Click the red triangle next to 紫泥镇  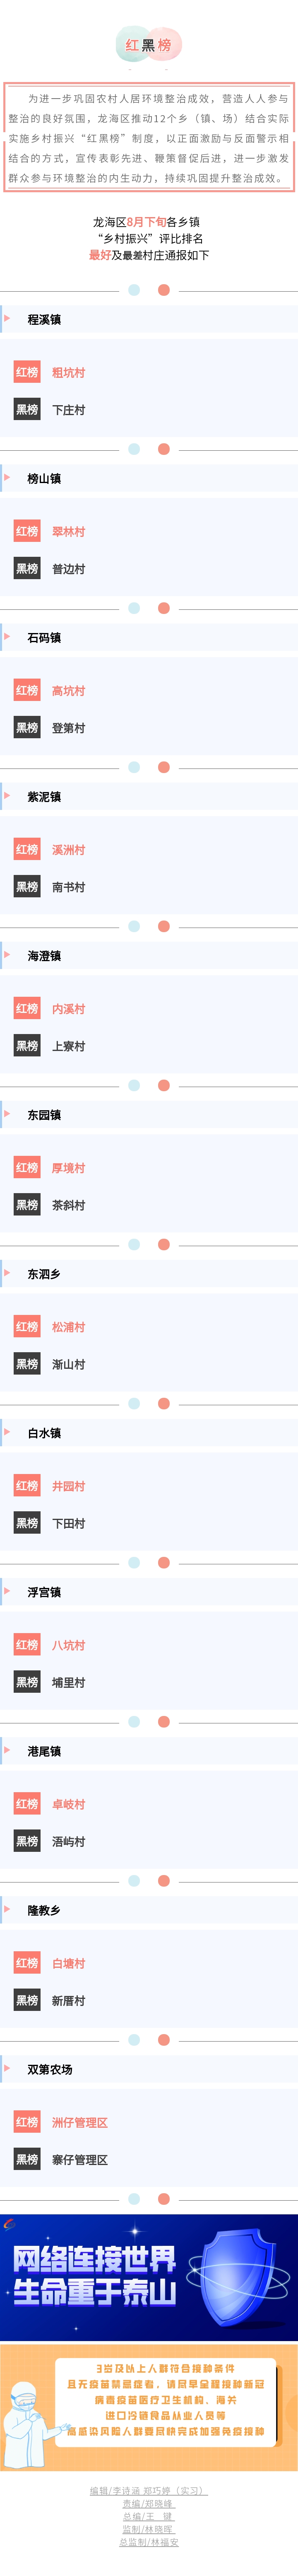[x=7, y=796]
